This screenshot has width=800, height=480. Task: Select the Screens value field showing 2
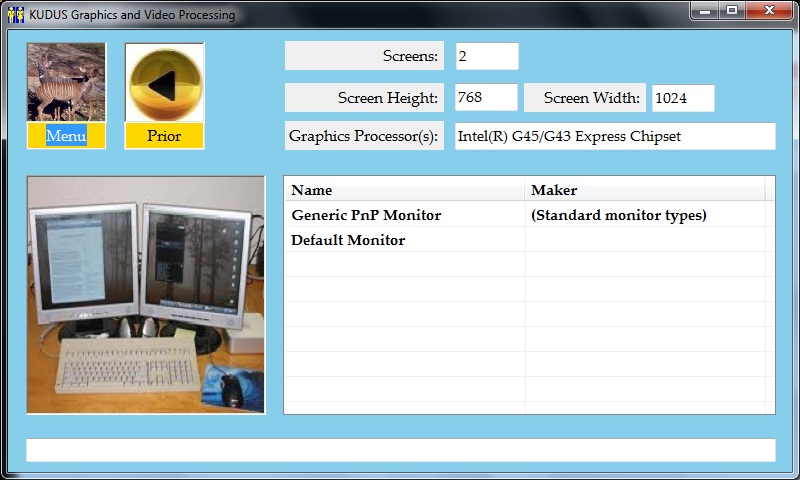[x=487, y=56]
